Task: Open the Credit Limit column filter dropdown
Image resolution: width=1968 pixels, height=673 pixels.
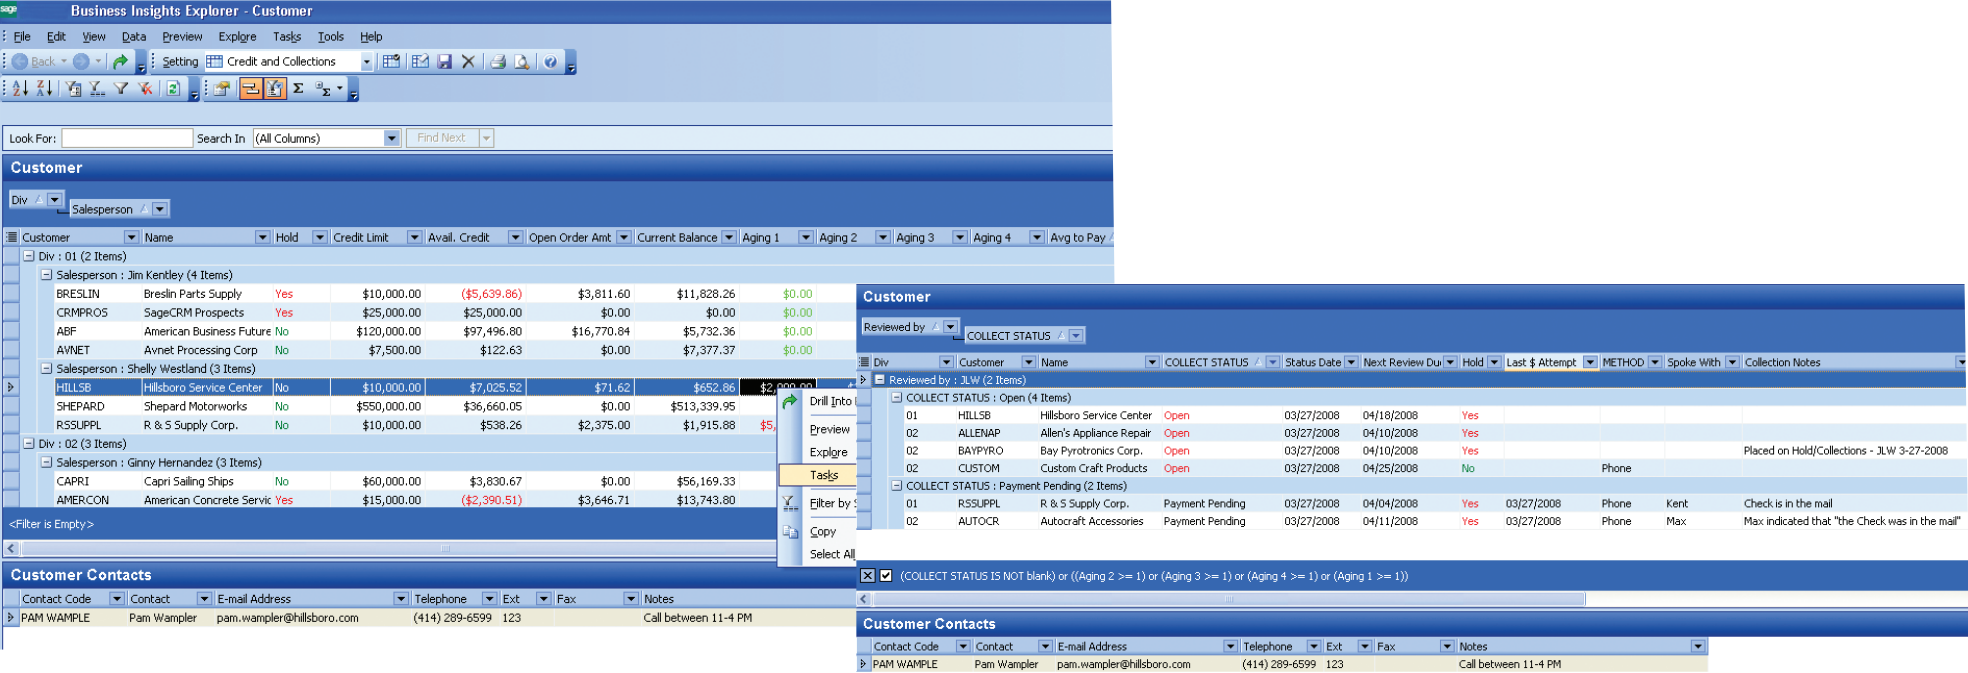Action: pyautogui.click(x=414, y=238)
